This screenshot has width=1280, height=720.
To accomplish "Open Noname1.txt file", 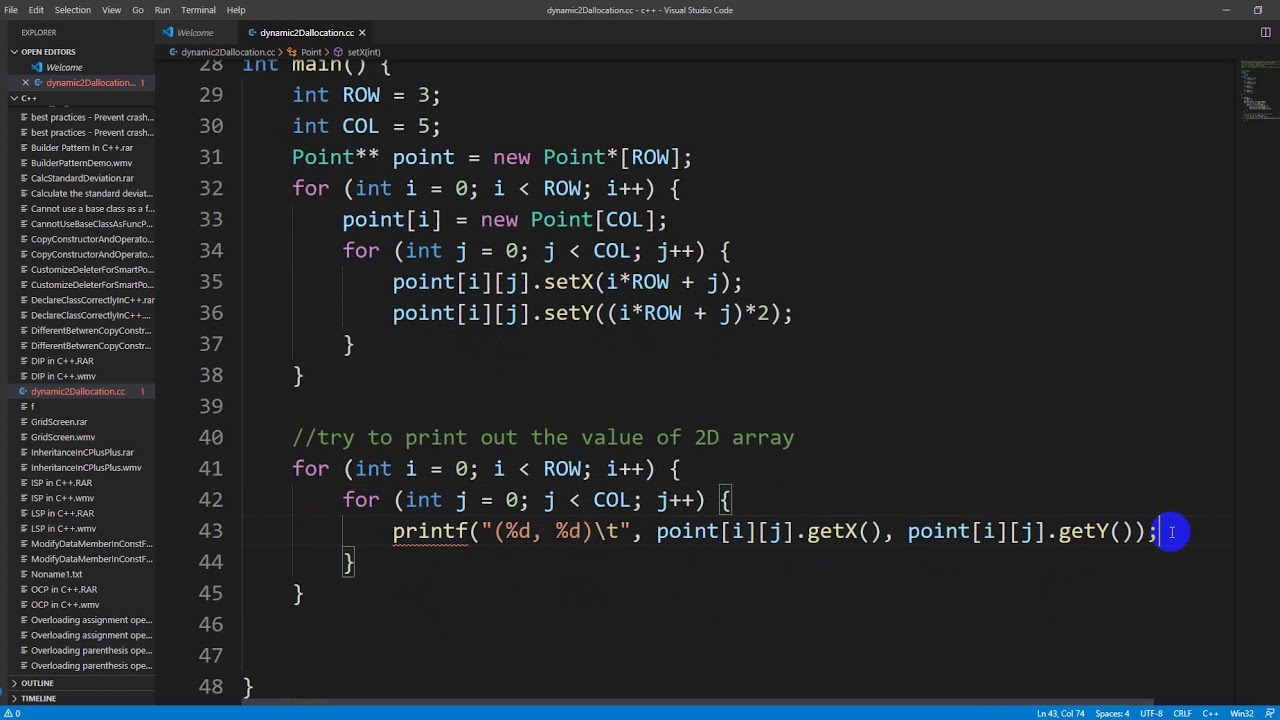I will (56, 574).
